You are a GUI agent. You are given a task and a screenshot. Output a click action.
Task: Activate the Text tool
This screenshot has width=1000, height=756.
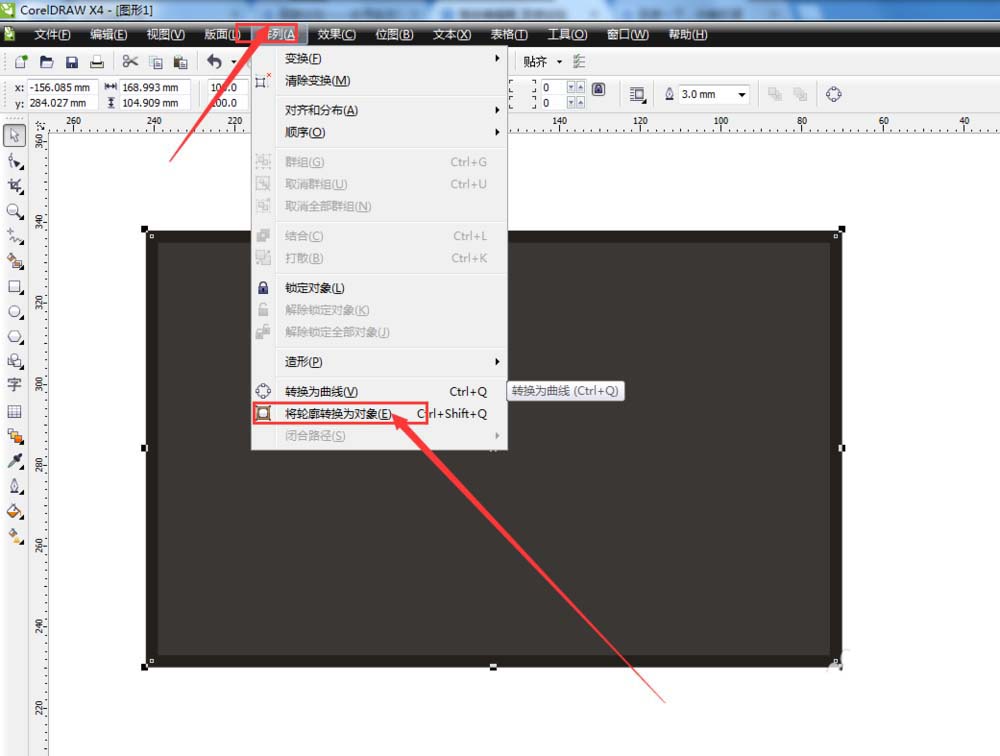click(15, 385)
